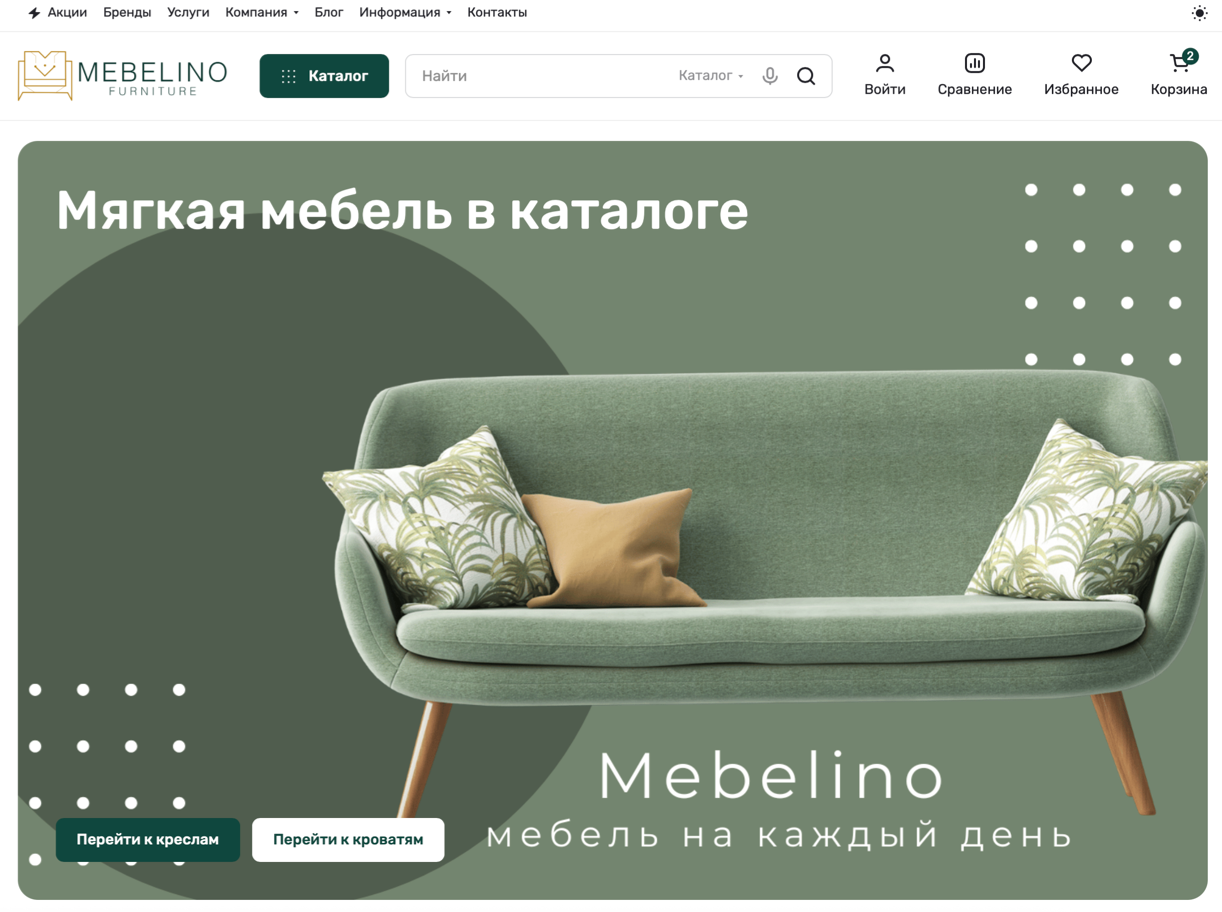The width and height of the screenshot is (1222, 912).
Task: Toggle the dark/light theme sun icon
Action: coord(1199,13)
